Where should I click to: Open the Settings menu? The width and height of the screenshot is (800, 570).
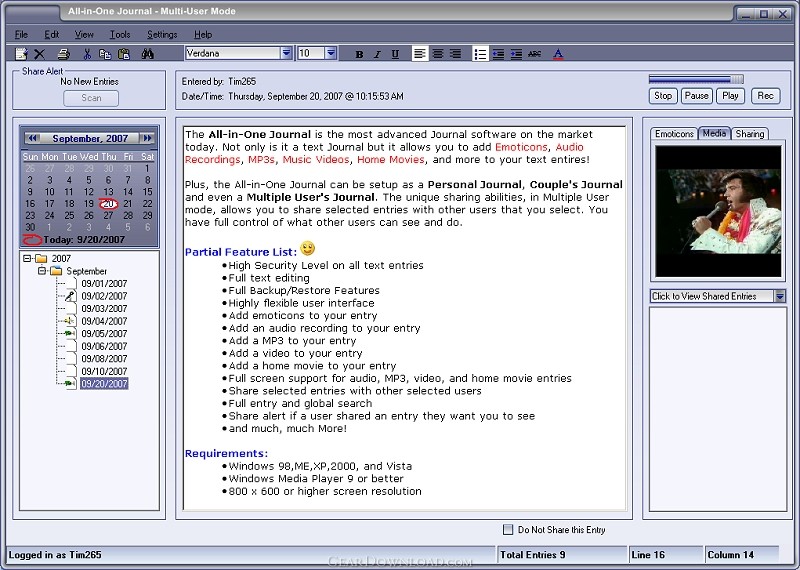162,35
